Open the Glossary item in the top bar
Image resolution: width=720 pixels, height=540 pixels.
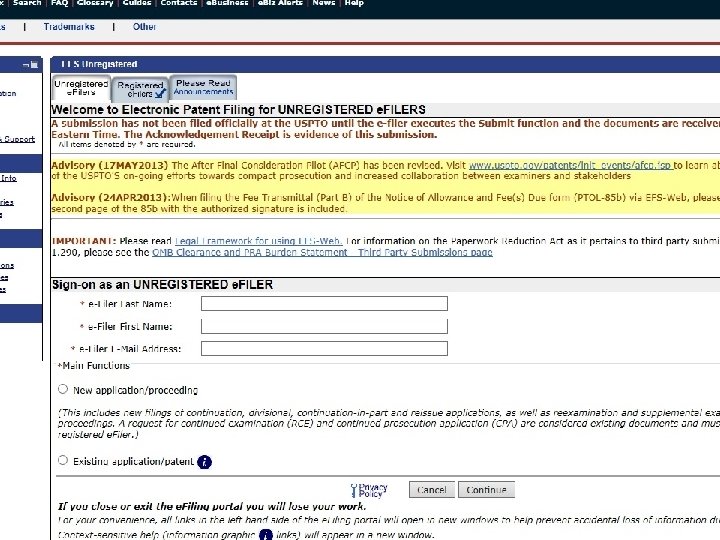pyautogui.click(x=95, y=3)
